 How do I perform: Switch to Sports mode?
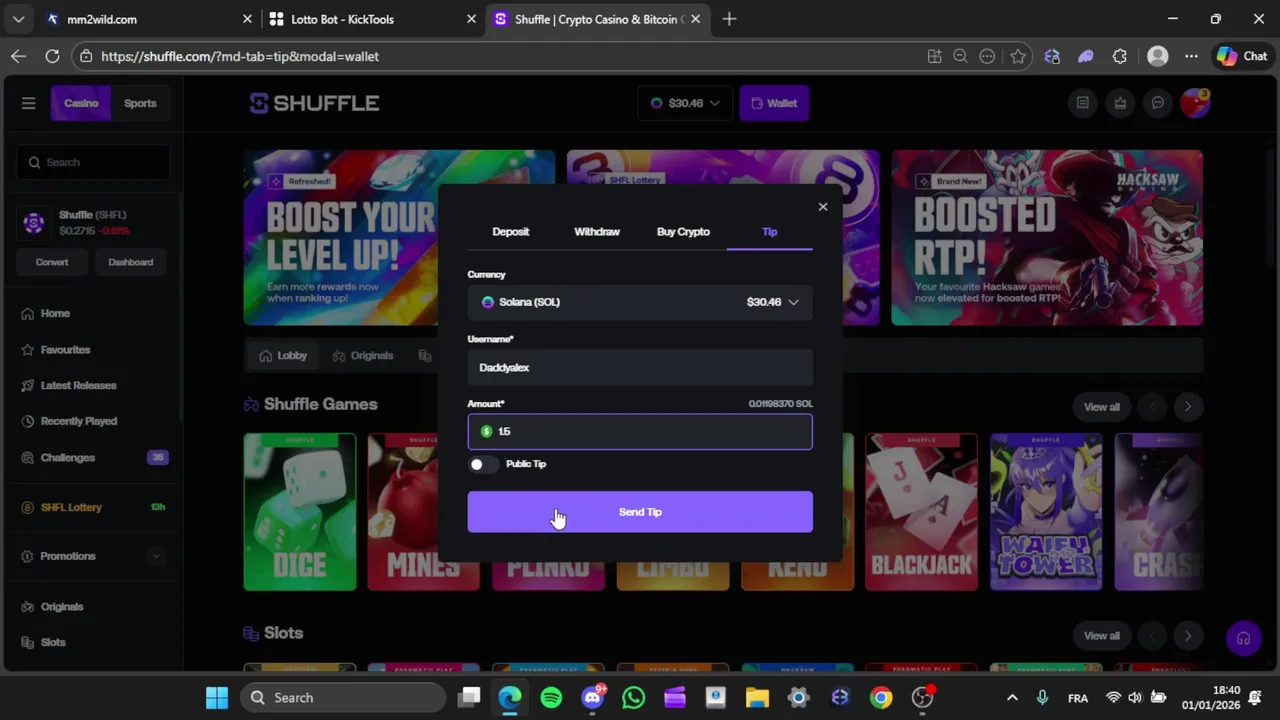pyautogui.click(x=140, y=103)
